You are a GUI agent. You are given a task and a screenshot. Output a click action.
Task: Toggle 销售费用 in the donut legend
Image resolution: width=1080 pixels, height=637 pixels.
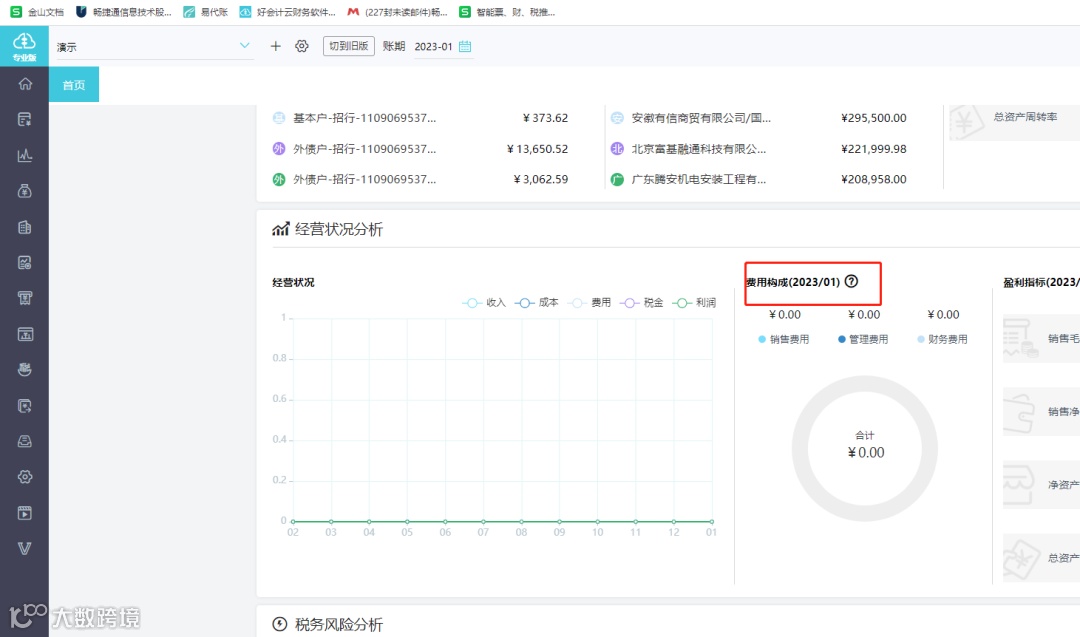coord(784,339)
